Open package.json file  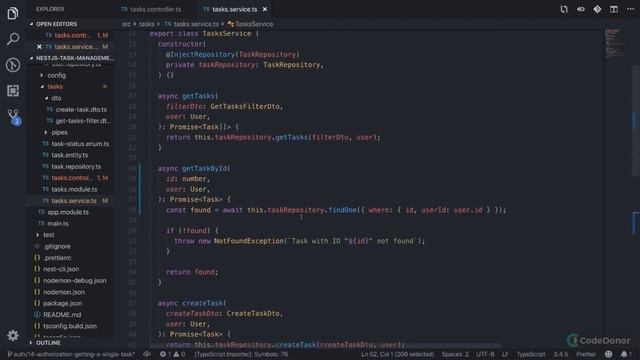tap(62, 303)
